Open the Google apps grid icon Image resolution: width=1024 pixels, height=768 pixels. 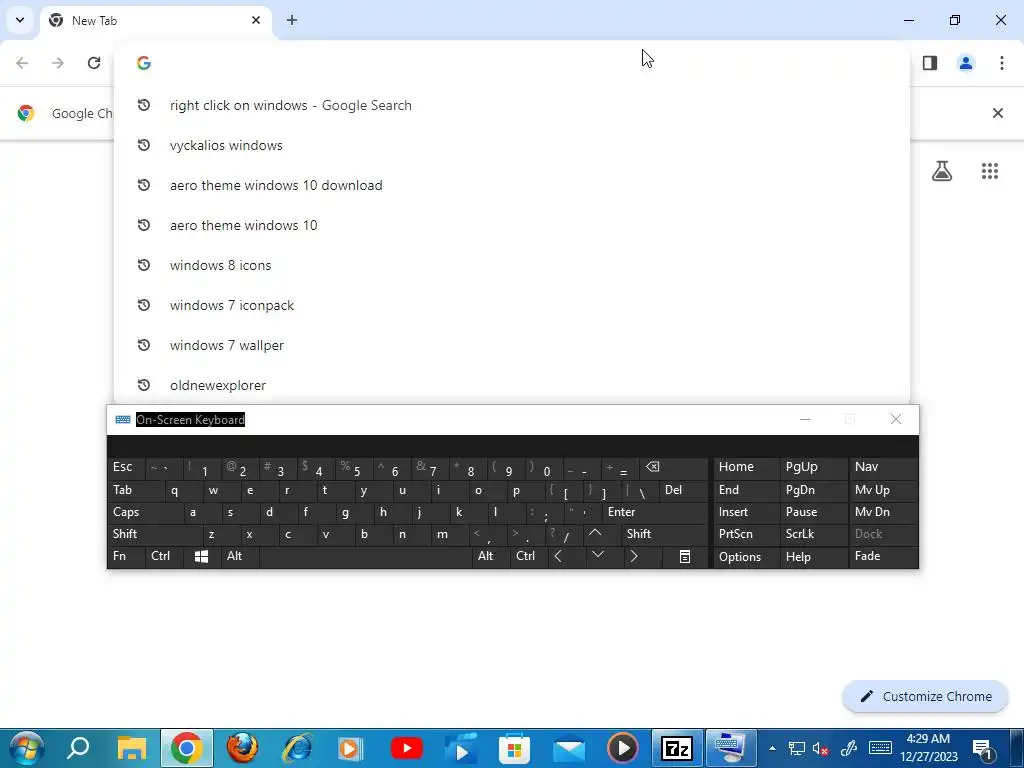coord(990,171)
